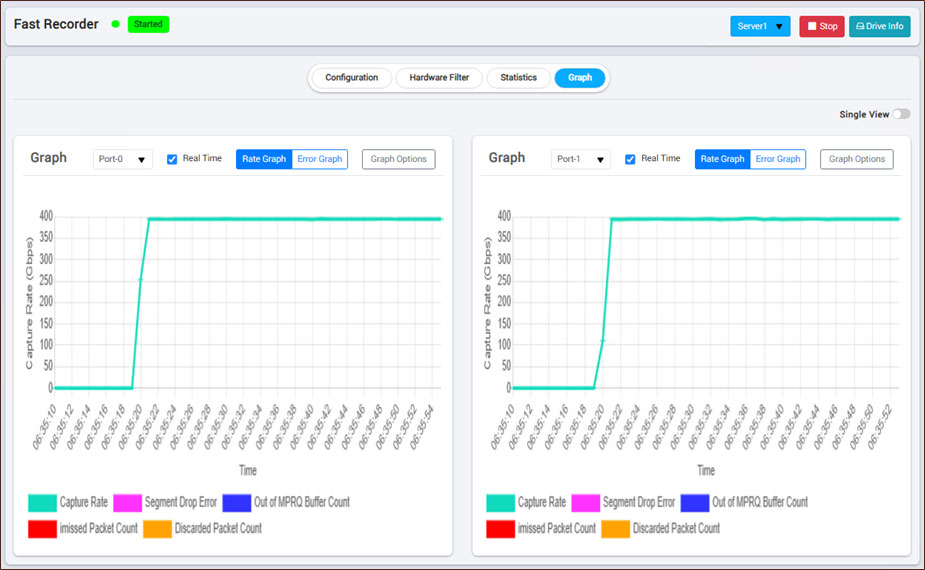The width and height of the screenshot is (925, 570).
Task: Open the Hardware Filter tab
Action: [439, 77]
